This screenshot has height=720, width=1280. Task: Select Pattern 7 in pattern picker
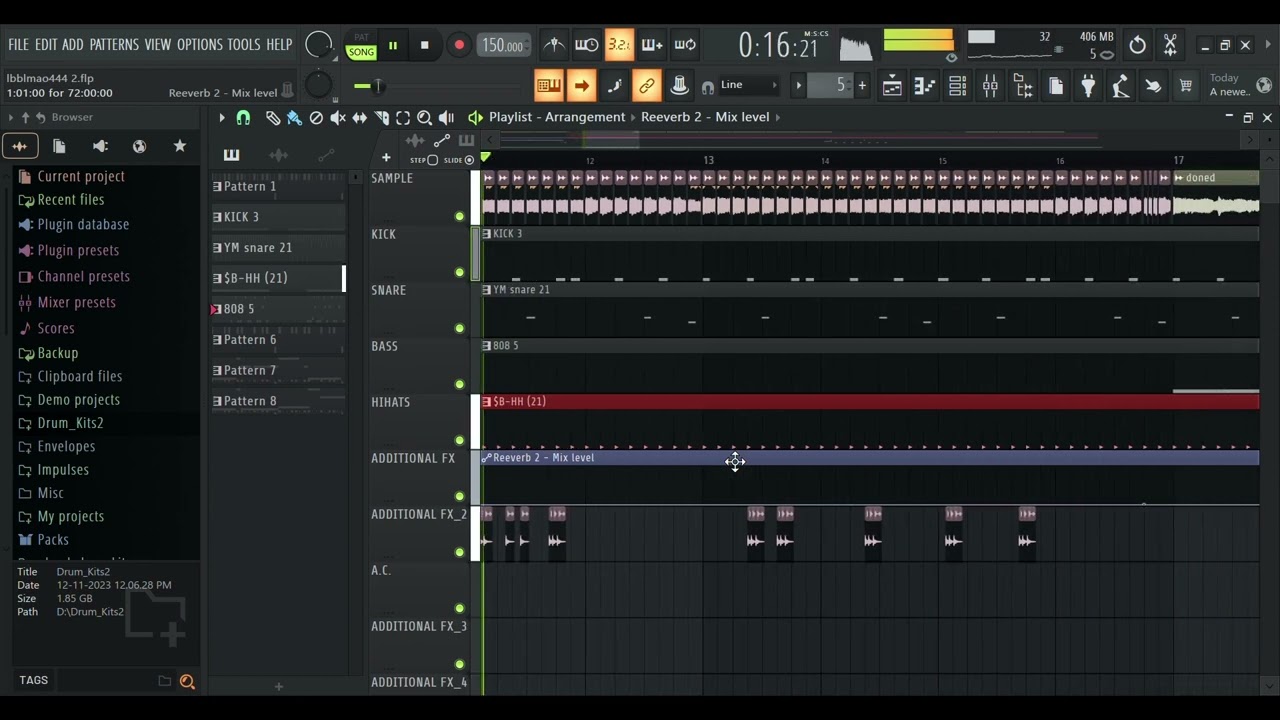[278, 371]
